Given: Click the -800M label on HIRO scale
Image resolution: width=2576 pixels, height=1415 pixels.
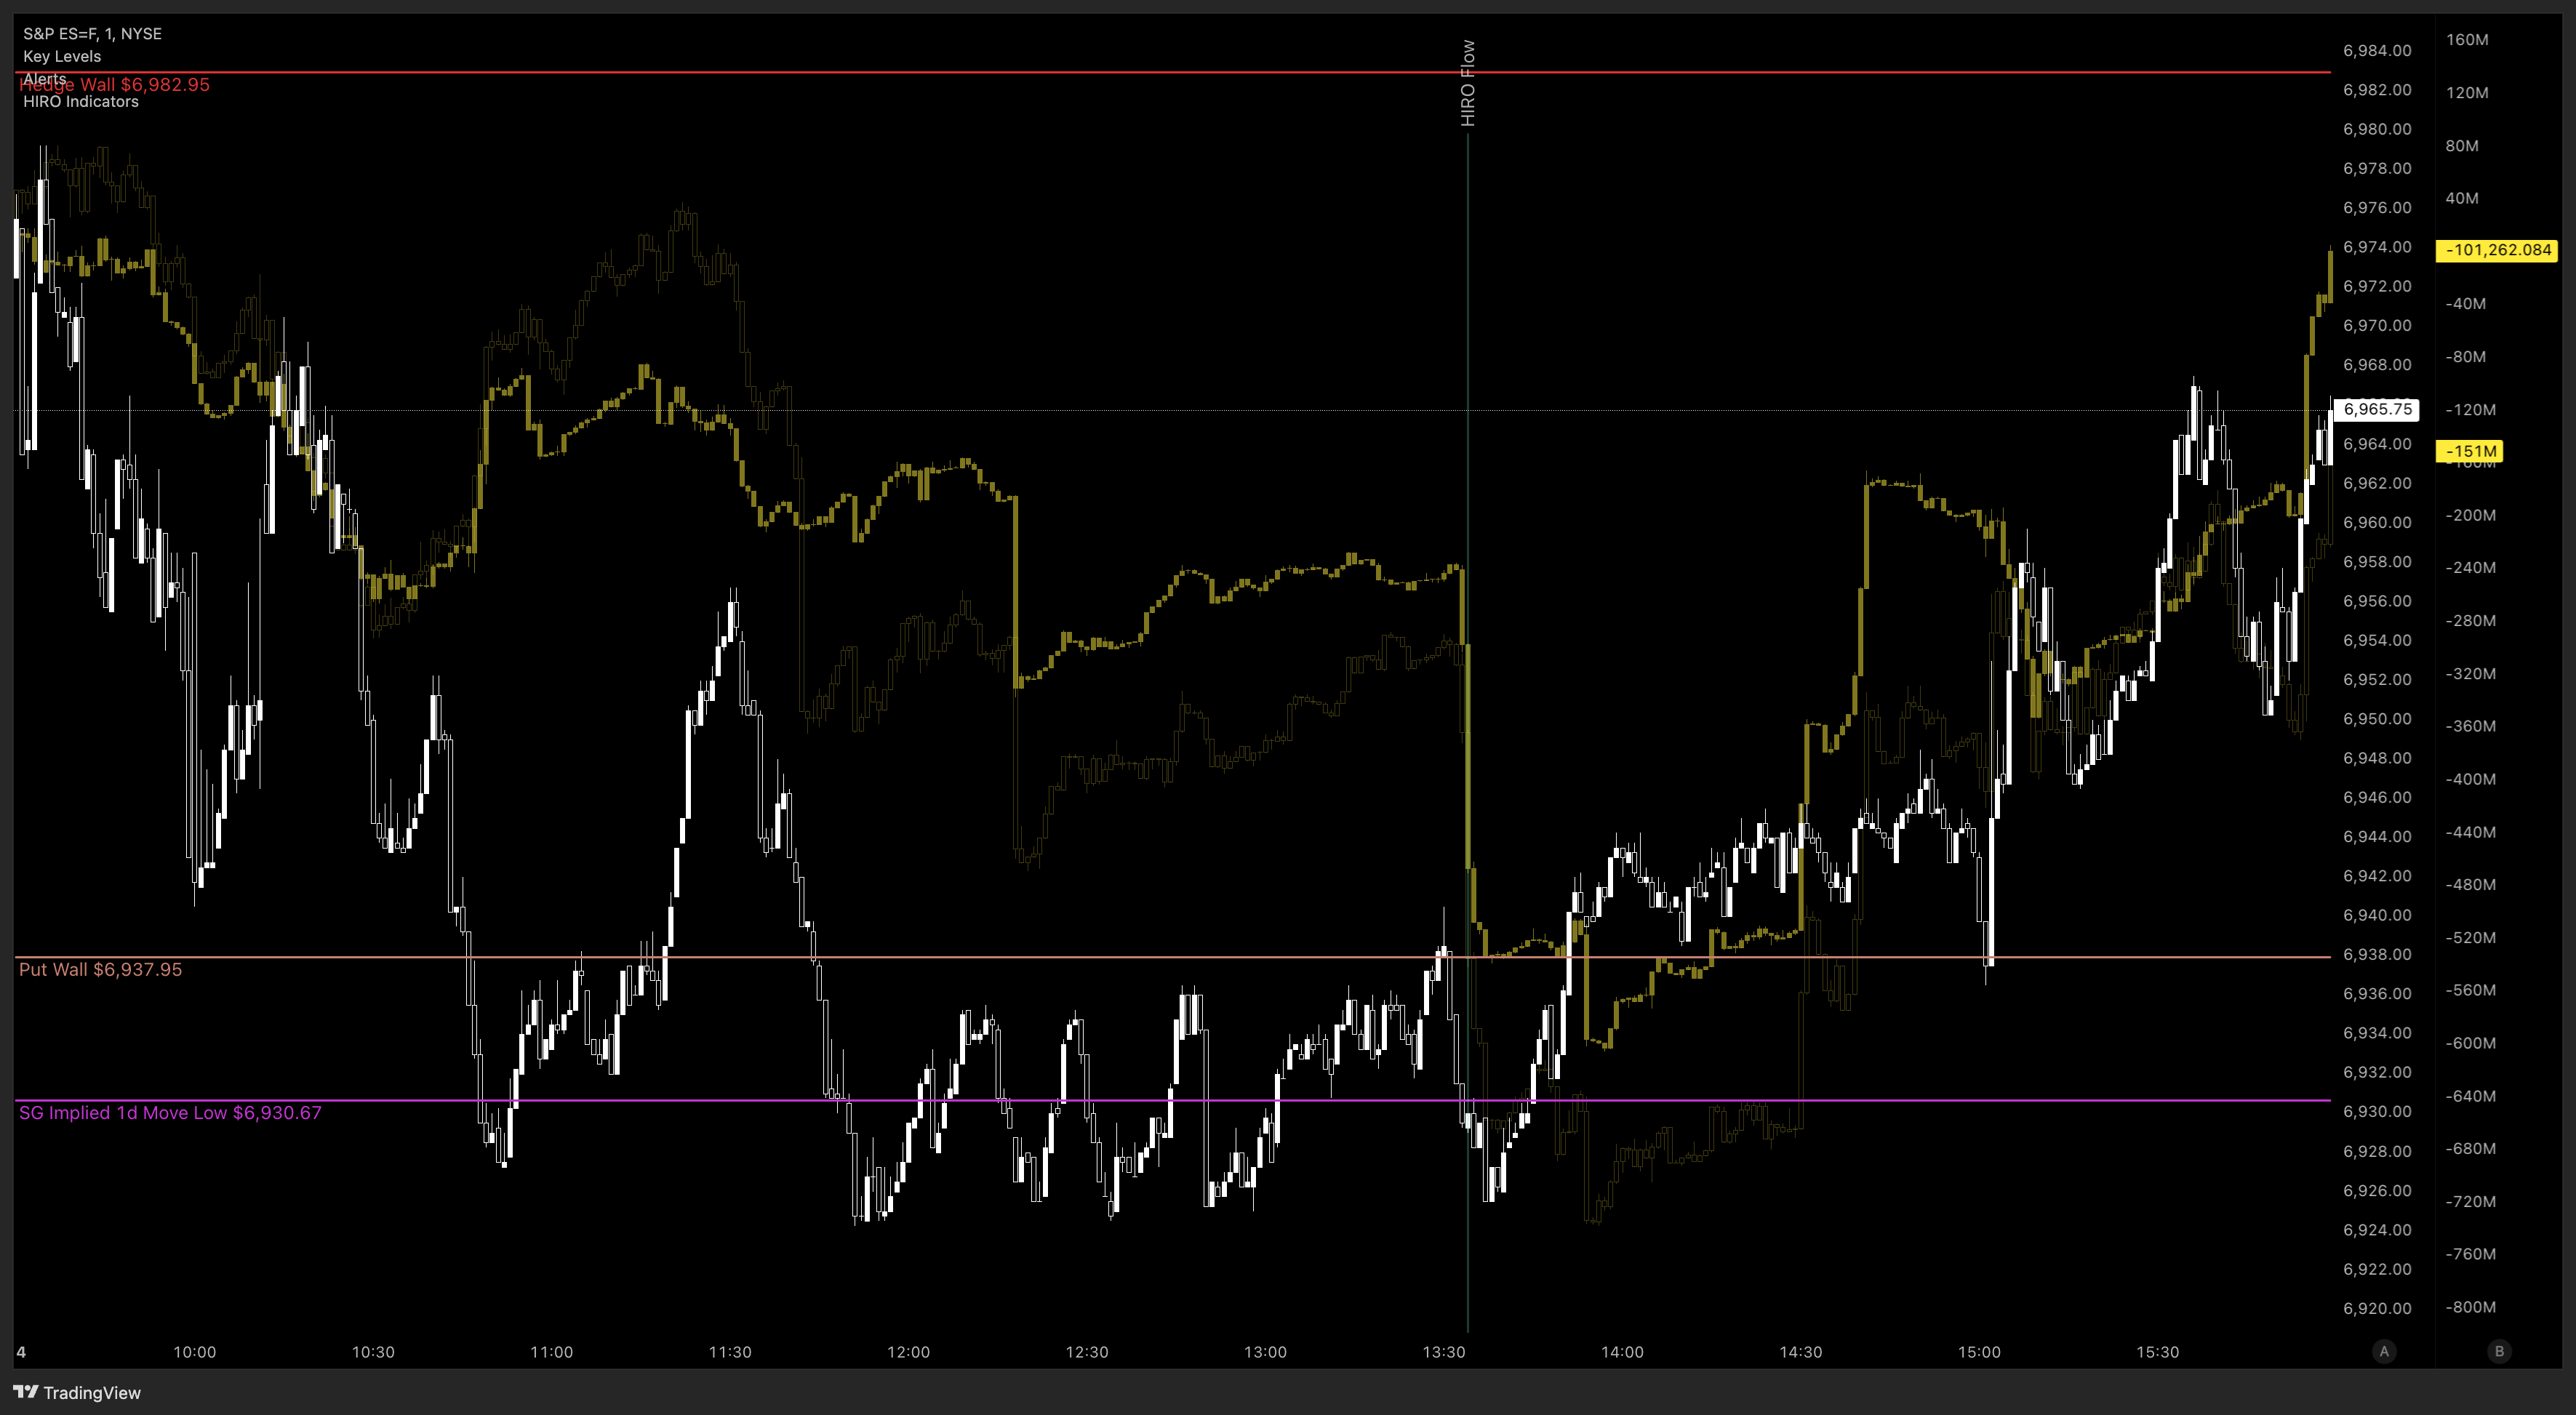Looking at the screenshot, I should 2470,1307.
